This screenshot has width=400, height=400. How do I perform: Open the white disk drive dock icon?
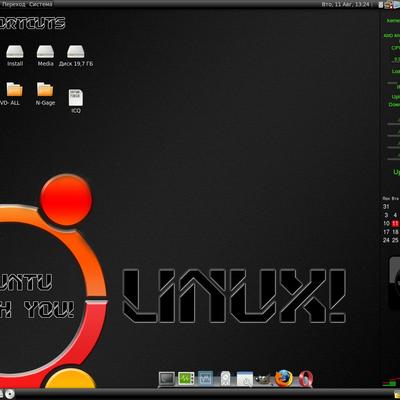[x=225, y=379]
